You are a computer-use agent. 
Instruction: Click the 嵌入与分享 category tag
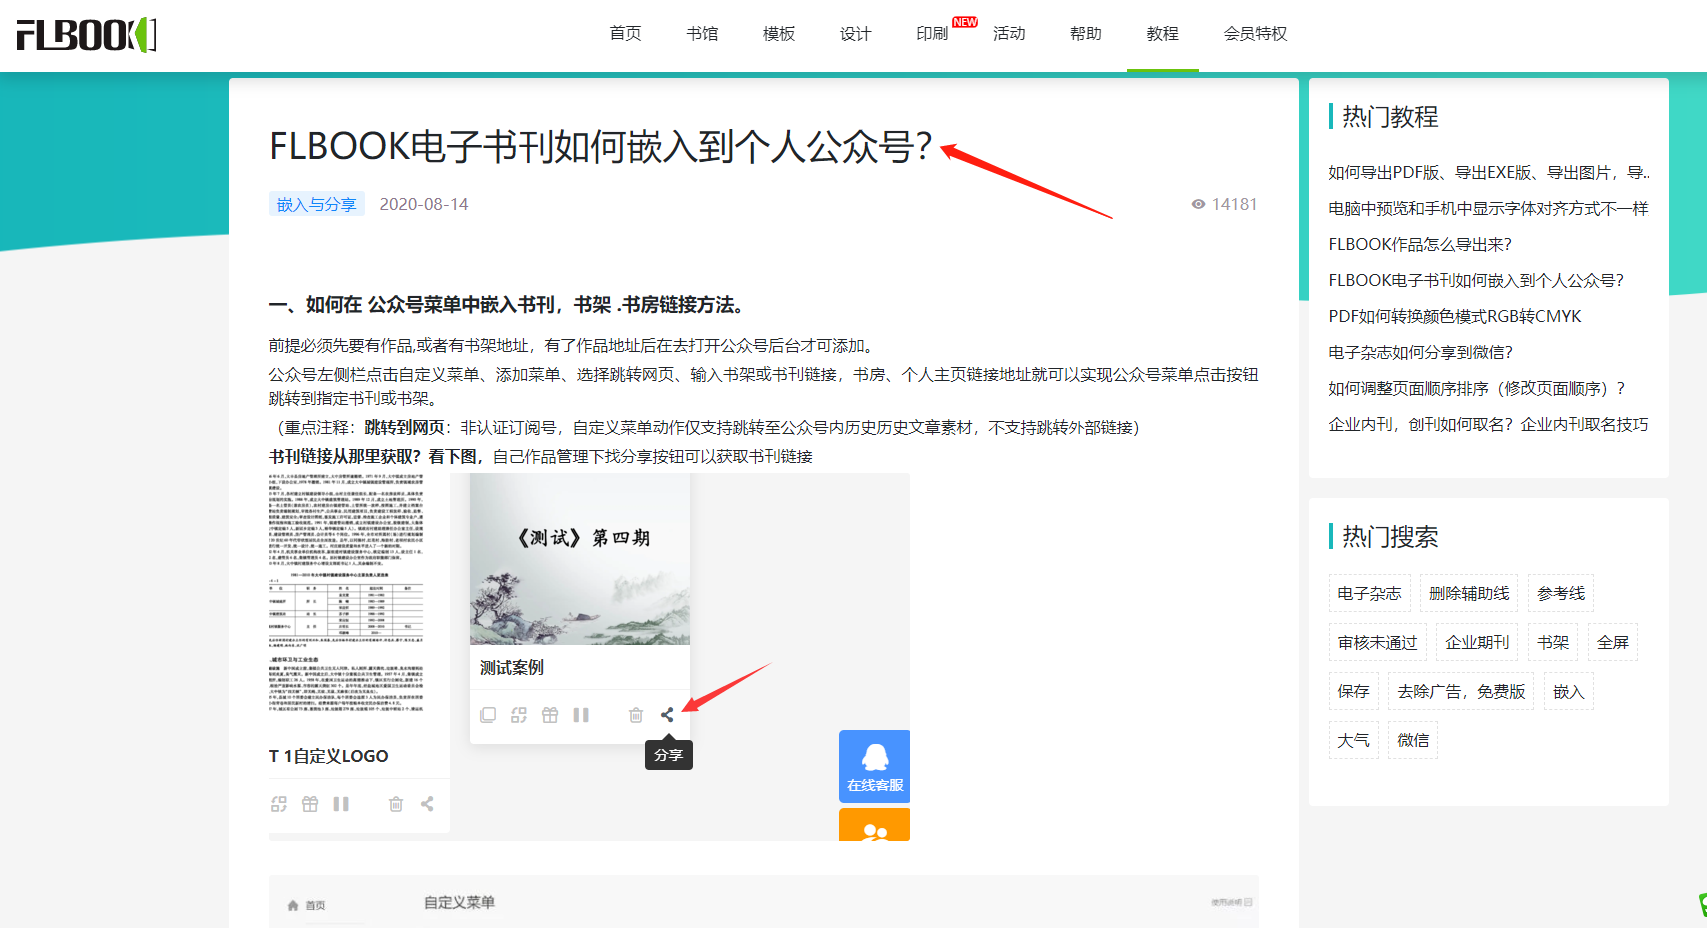(316, 204)
